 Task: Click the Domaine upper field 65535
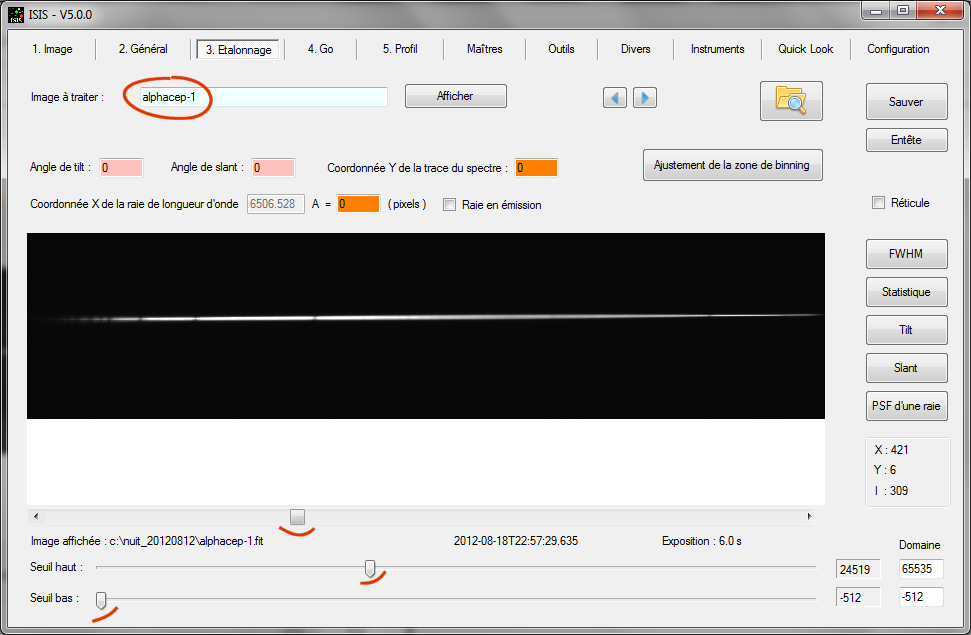[x=921, y=569]
